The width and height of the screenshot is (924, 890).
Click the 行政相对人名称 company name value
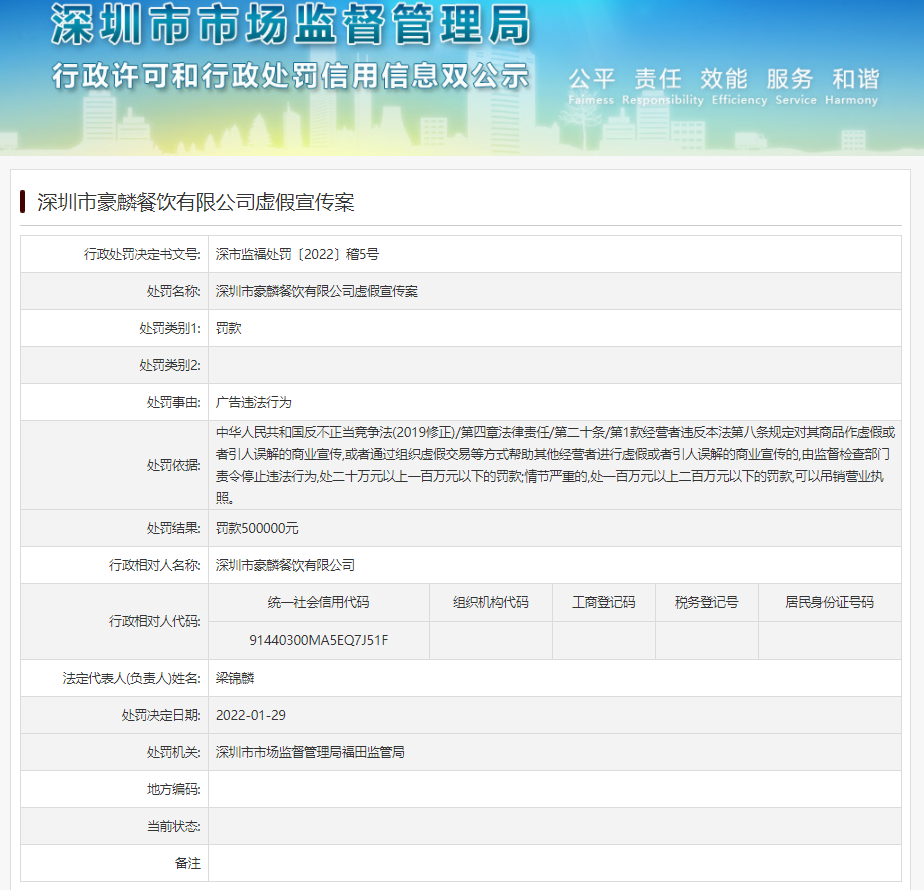(x=286, y=565)
